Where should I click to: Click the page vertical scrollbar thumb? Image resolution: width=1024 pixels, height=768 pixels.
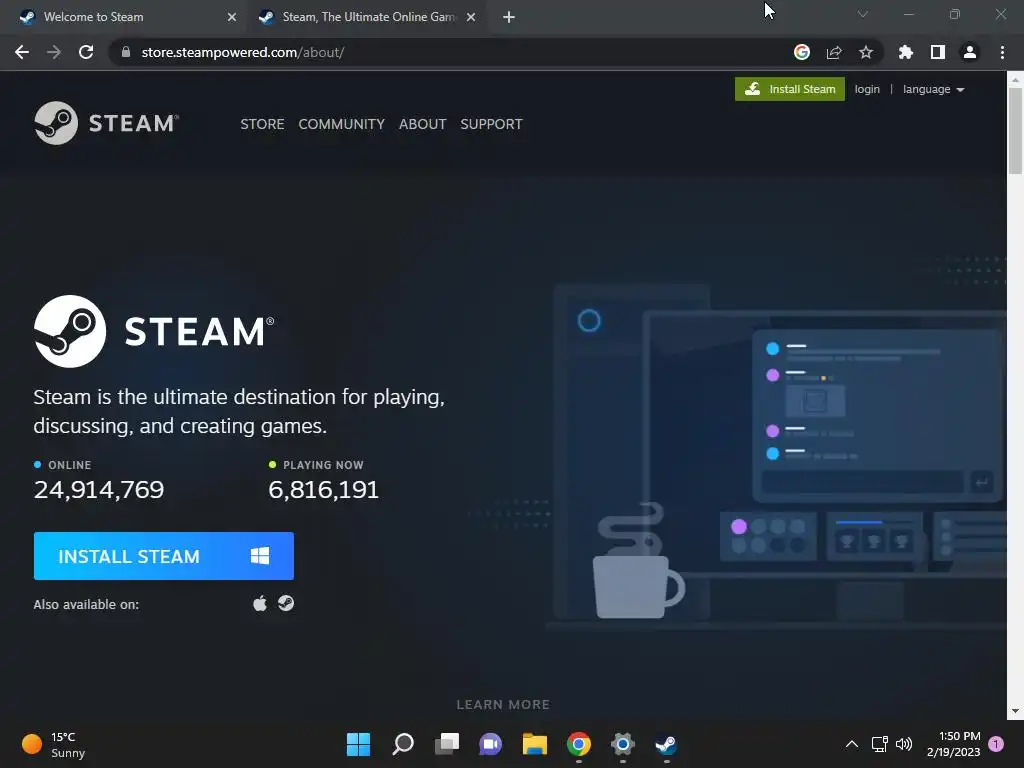[1015, 131]
